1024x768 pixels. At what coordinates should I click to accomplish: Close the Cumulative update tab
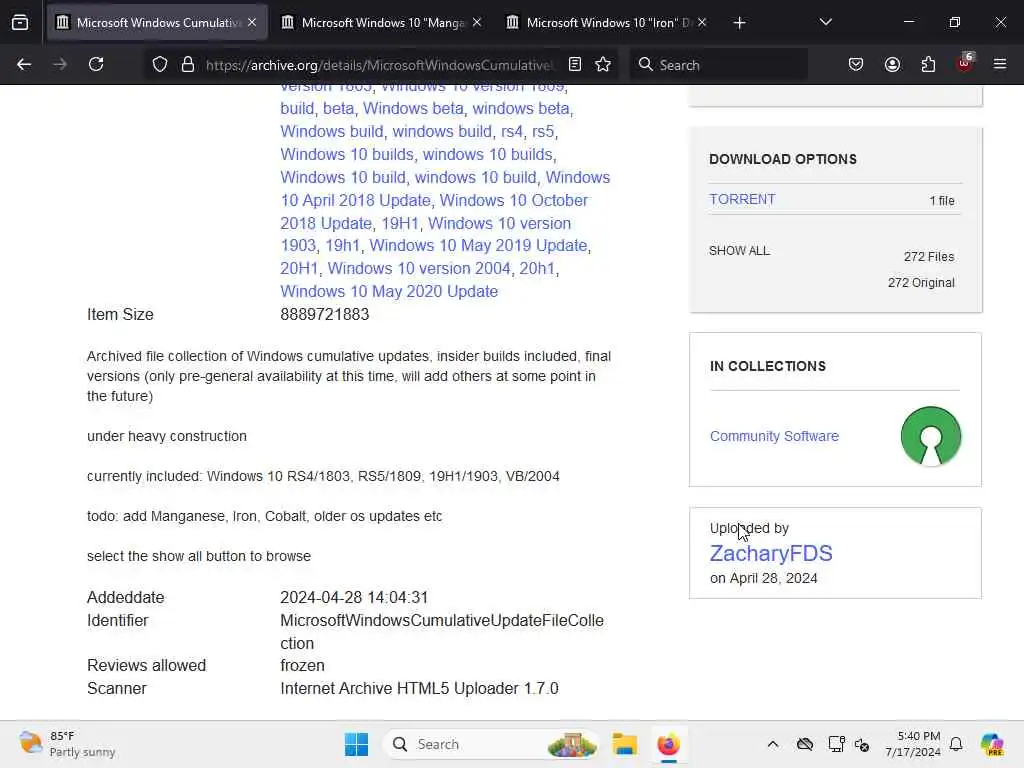pyautogui.click(x=252, y=22)
